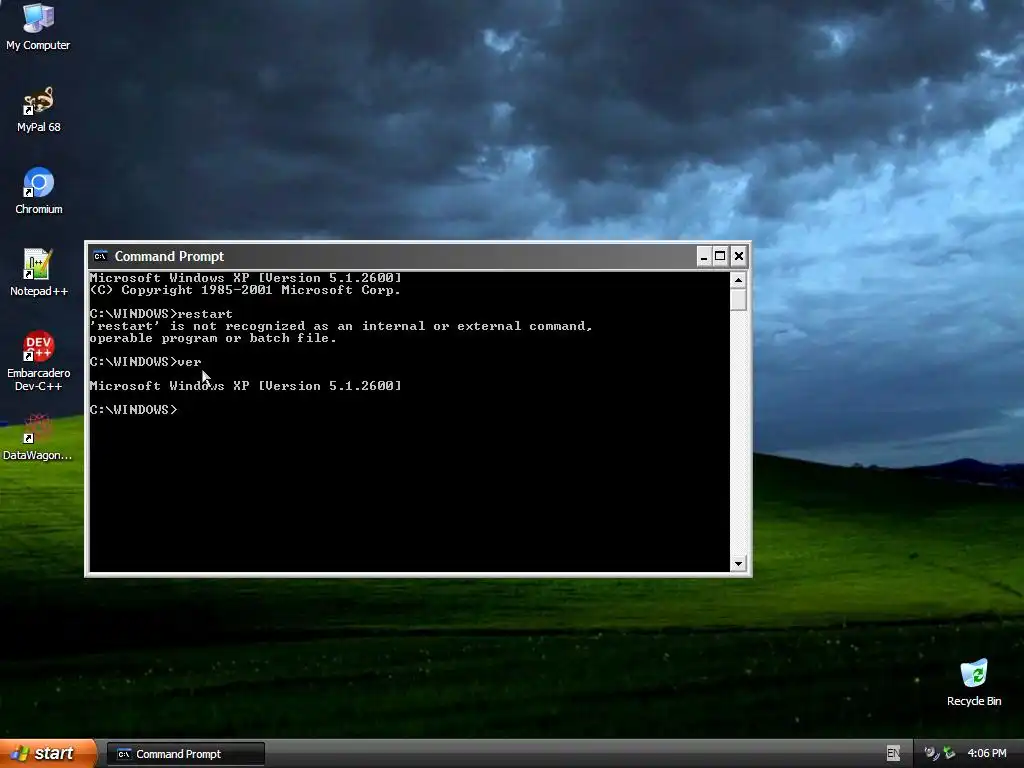Select the DataWagon desktop shortcut
Viewport: 1024px width, 768px height.
[x=39, y=437]
